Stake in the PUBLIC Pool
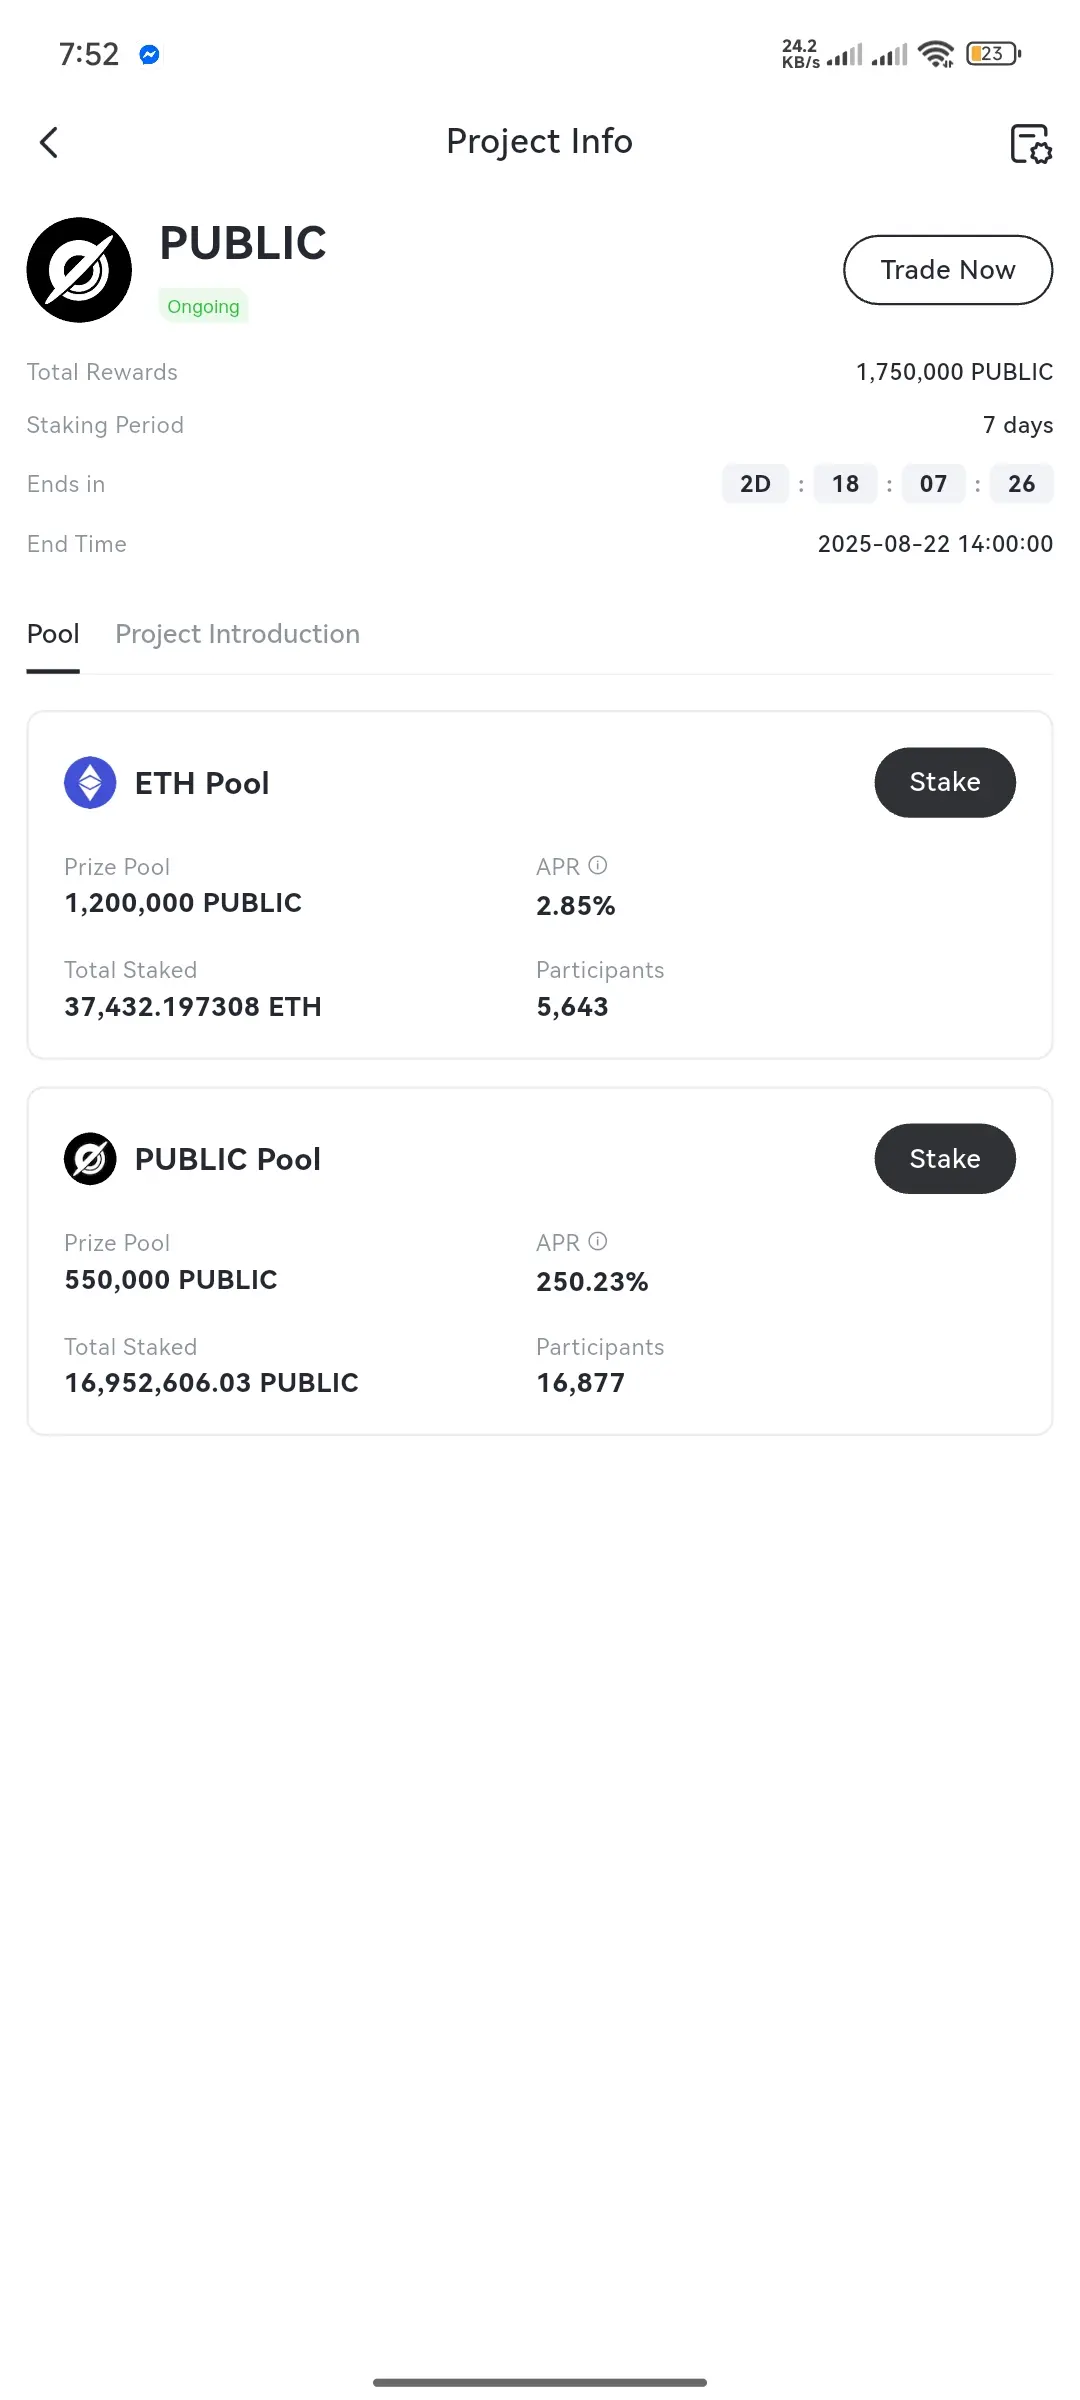The image size is (1080, 2400). (945, 1158)
